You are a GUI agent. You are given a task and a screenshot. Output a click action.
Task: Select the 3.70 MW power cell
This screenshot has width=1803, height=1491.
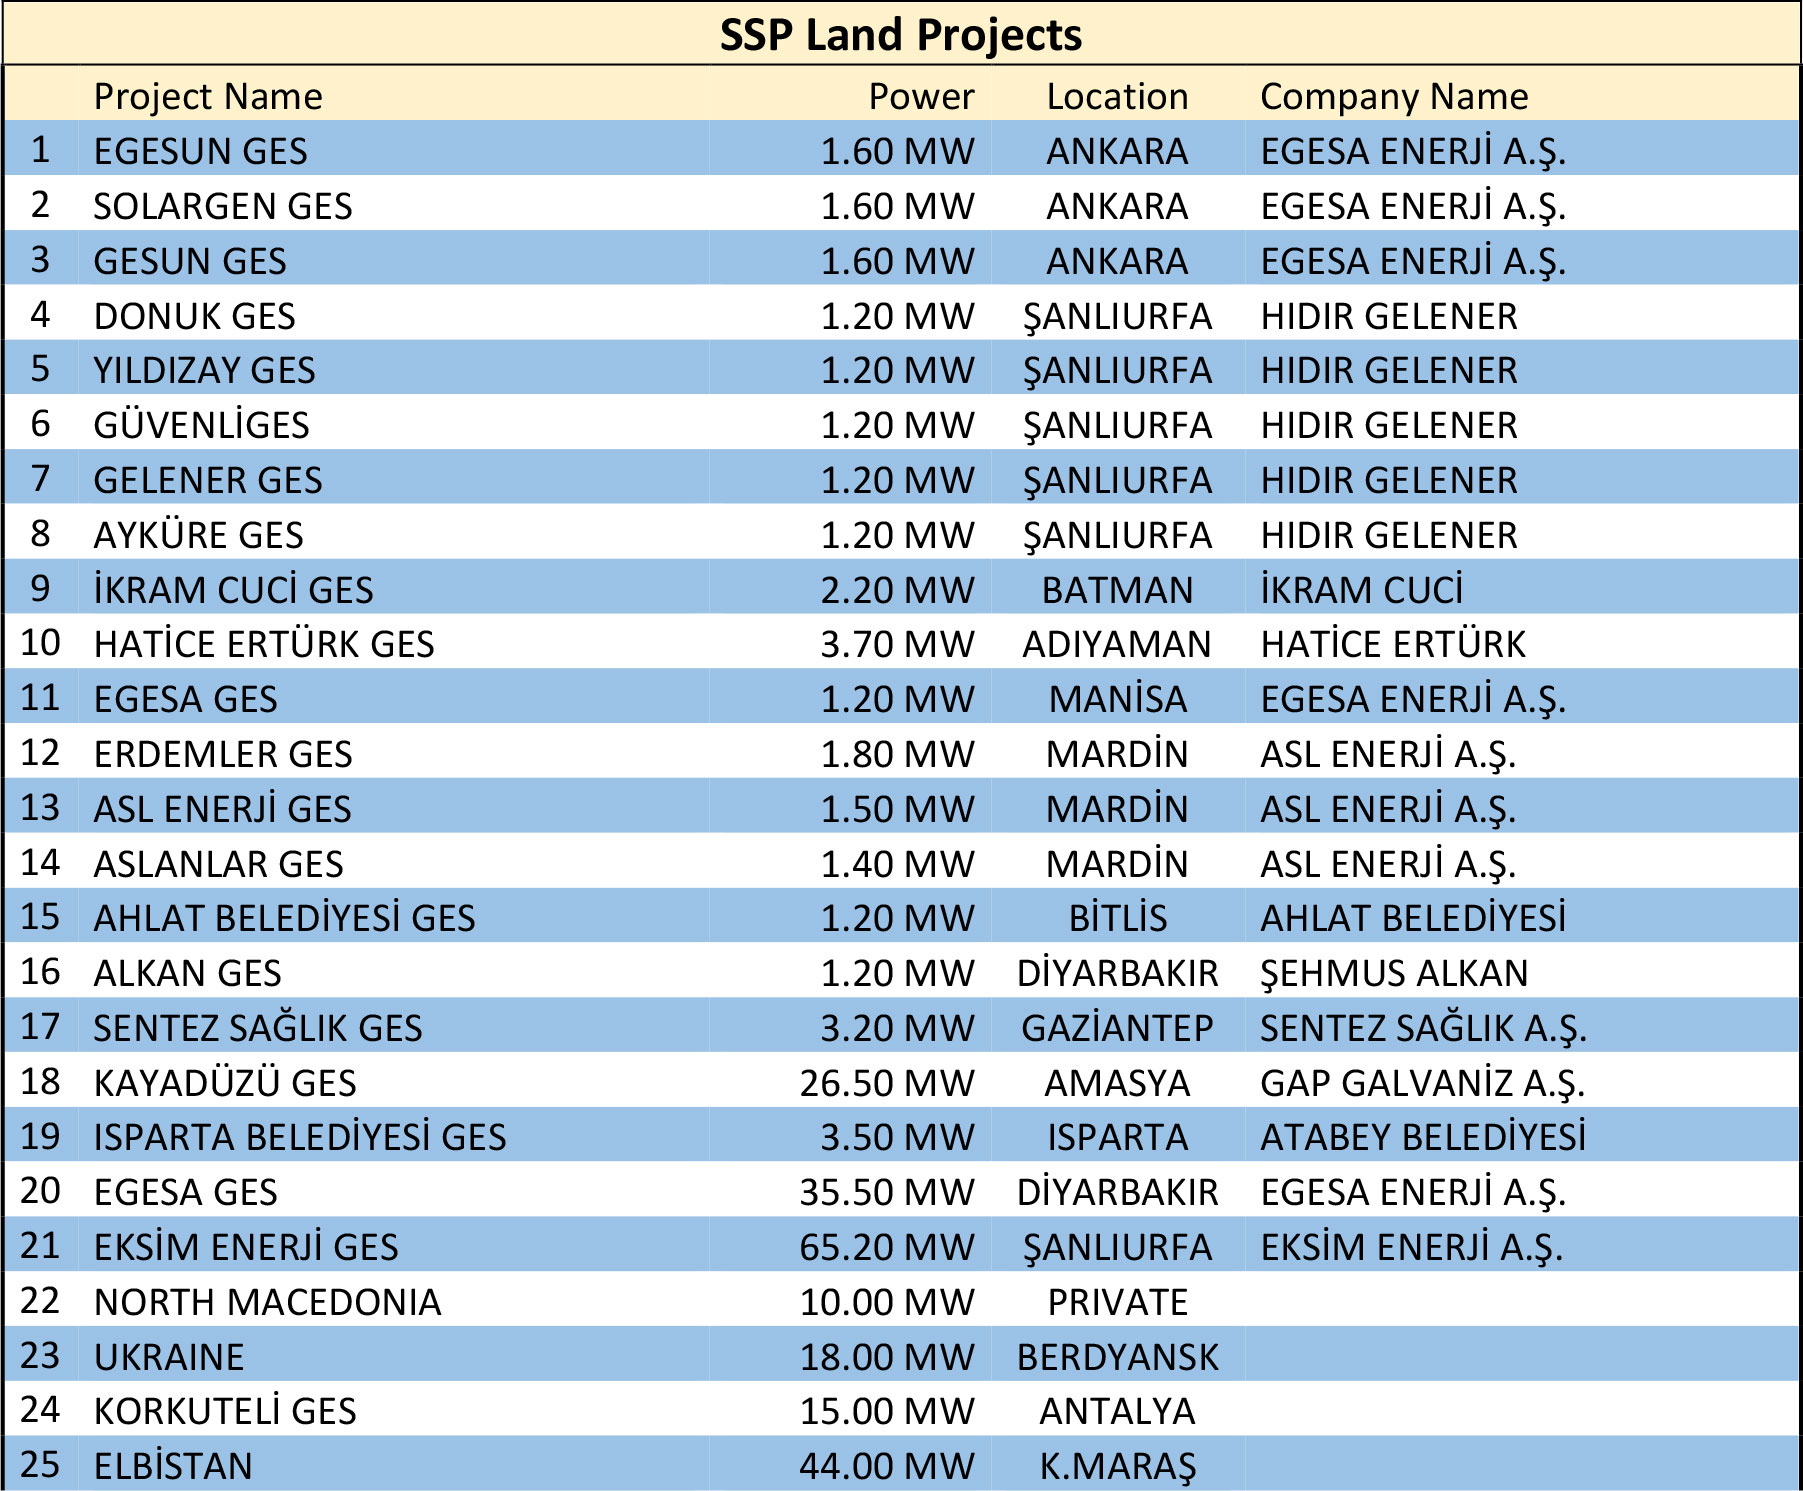coord(896,645)
